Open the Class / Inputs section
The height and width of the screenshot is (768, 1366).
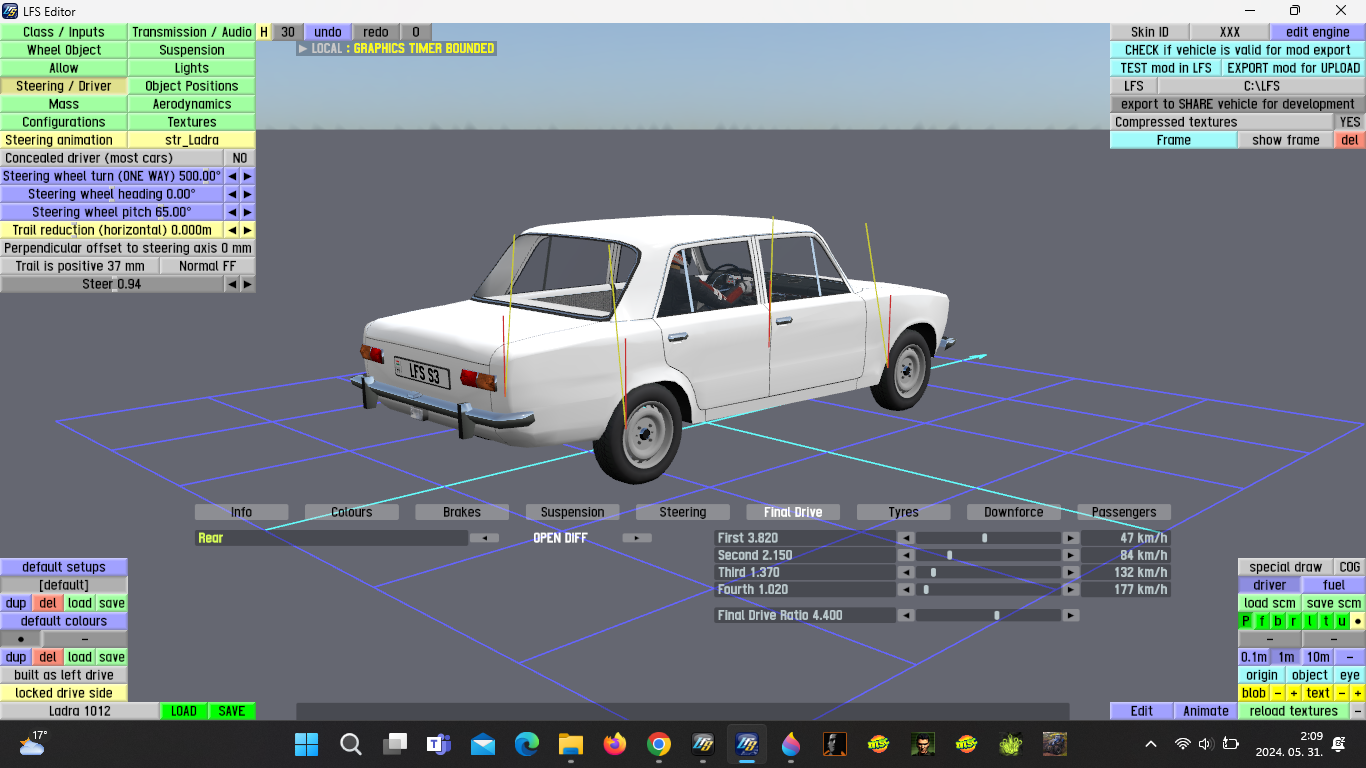click(x=64, y=32)
